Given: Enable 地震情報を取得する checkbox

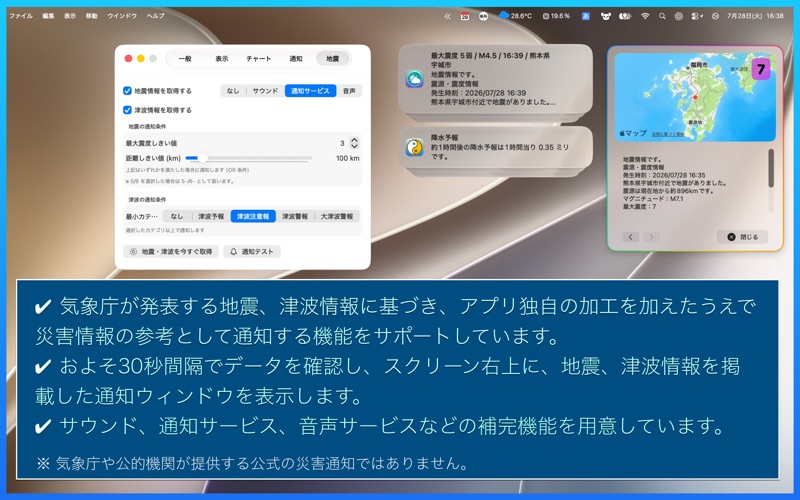Looking at the screenshot, I should coord(127,91).
